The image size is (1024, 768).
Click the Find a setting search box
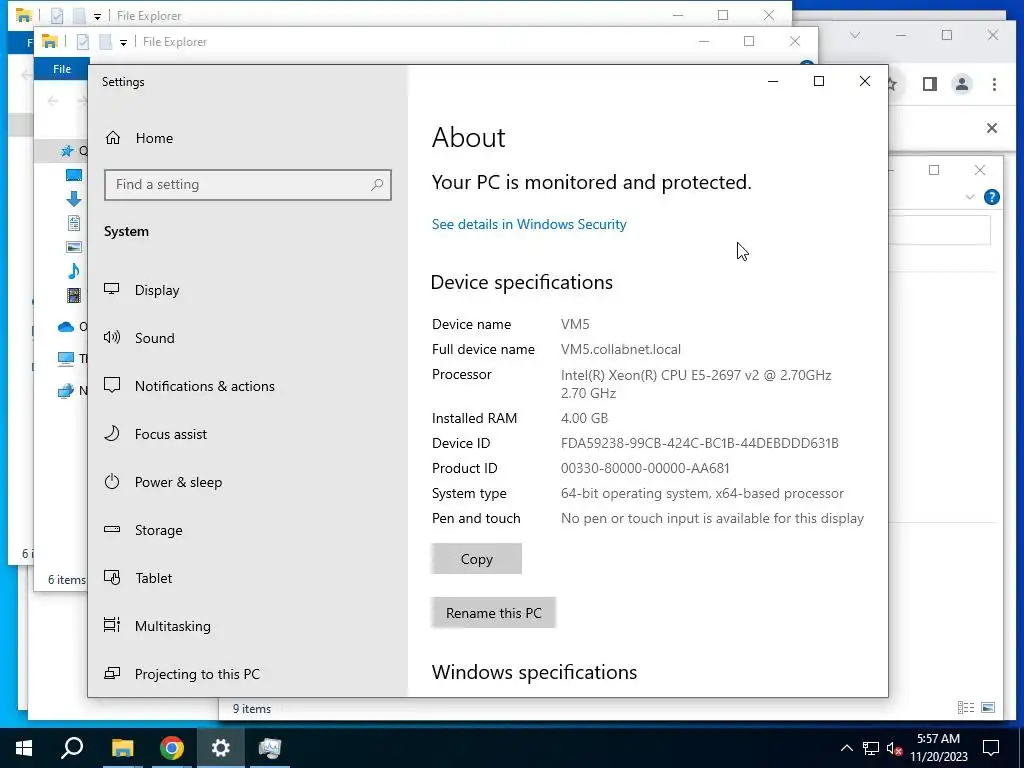tap(248, 185)
